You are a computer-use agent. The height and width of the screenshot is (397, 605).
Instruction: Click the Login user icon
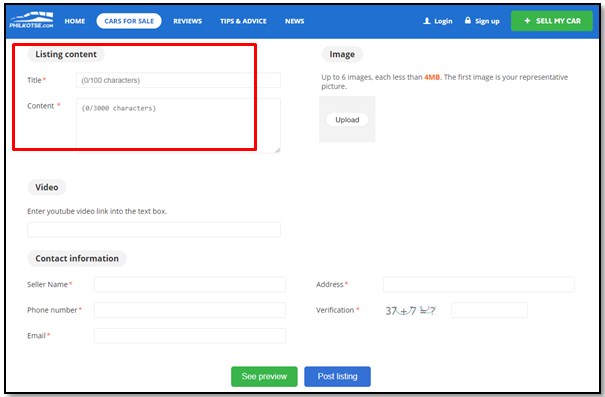(x=427, y=21)
